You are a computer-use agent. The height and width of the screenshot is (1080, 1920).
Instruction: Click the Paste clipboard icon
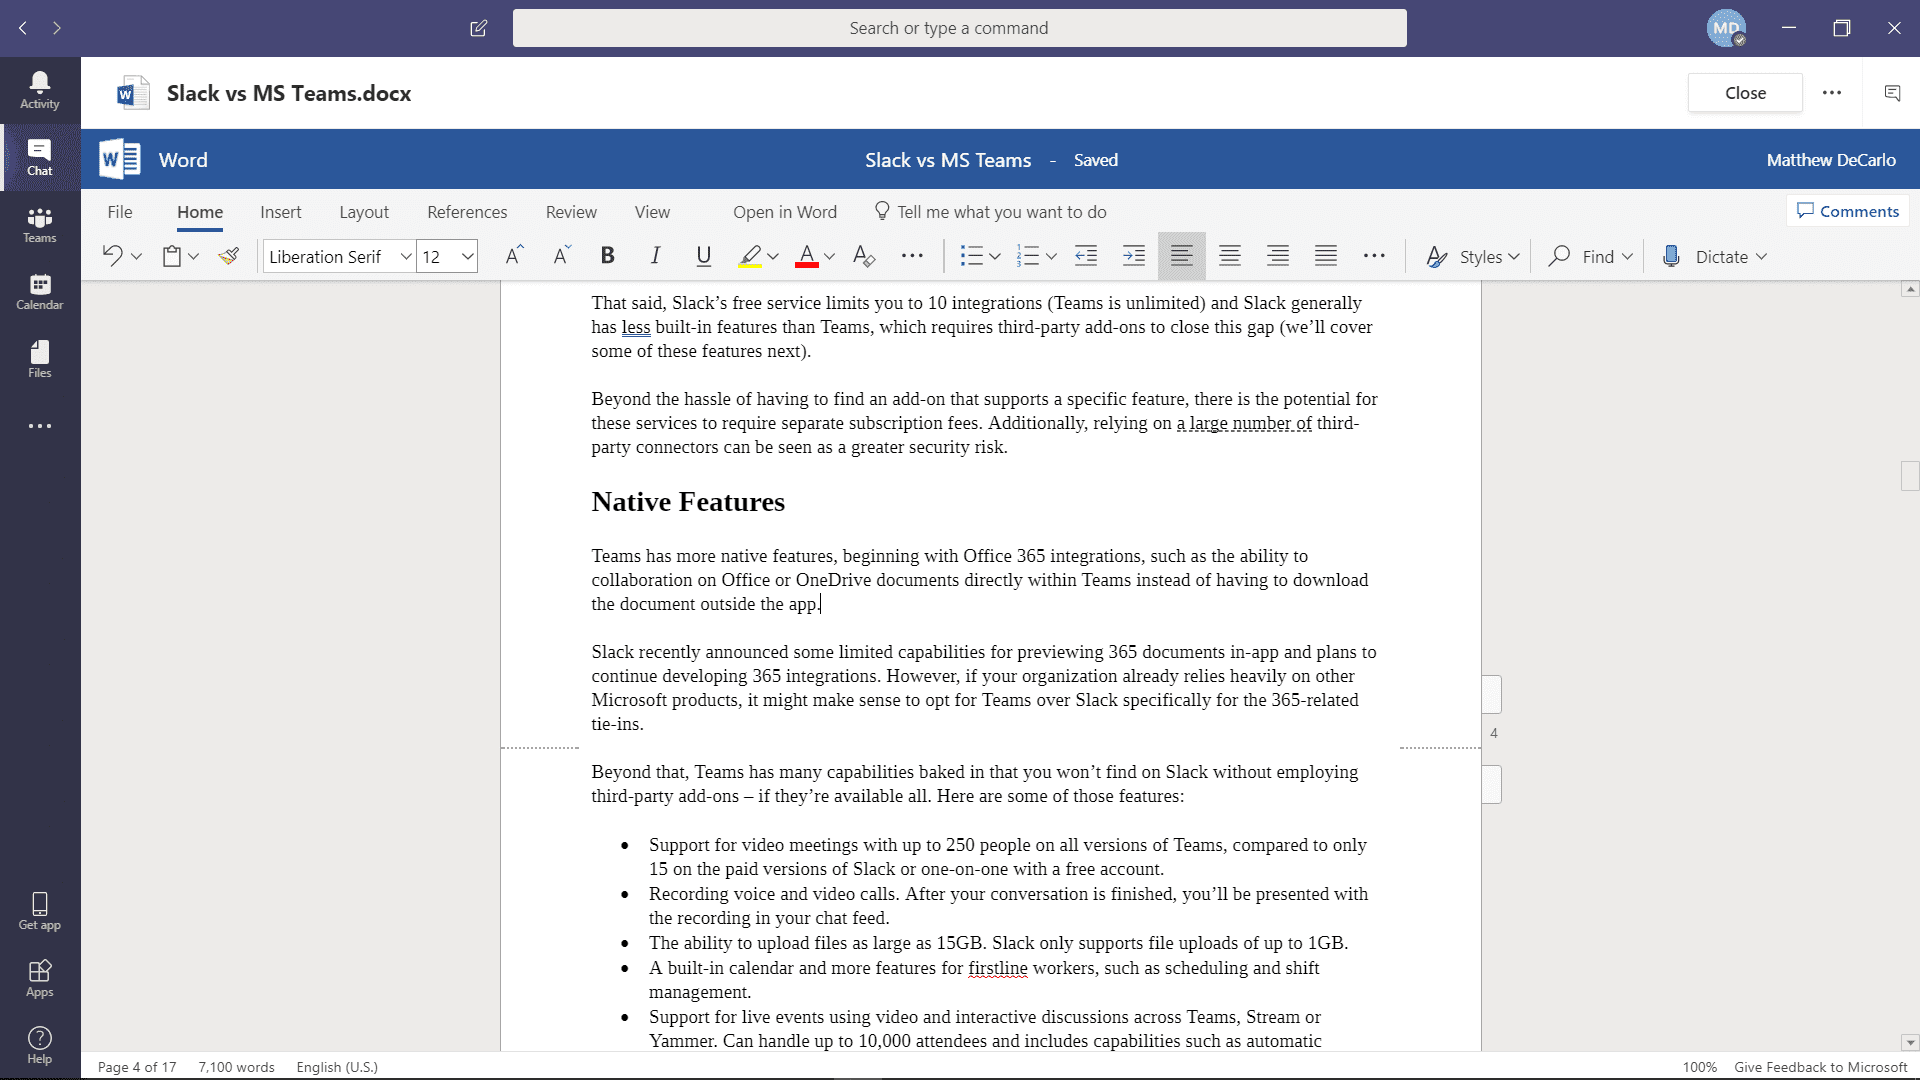(x=172, y=256)
